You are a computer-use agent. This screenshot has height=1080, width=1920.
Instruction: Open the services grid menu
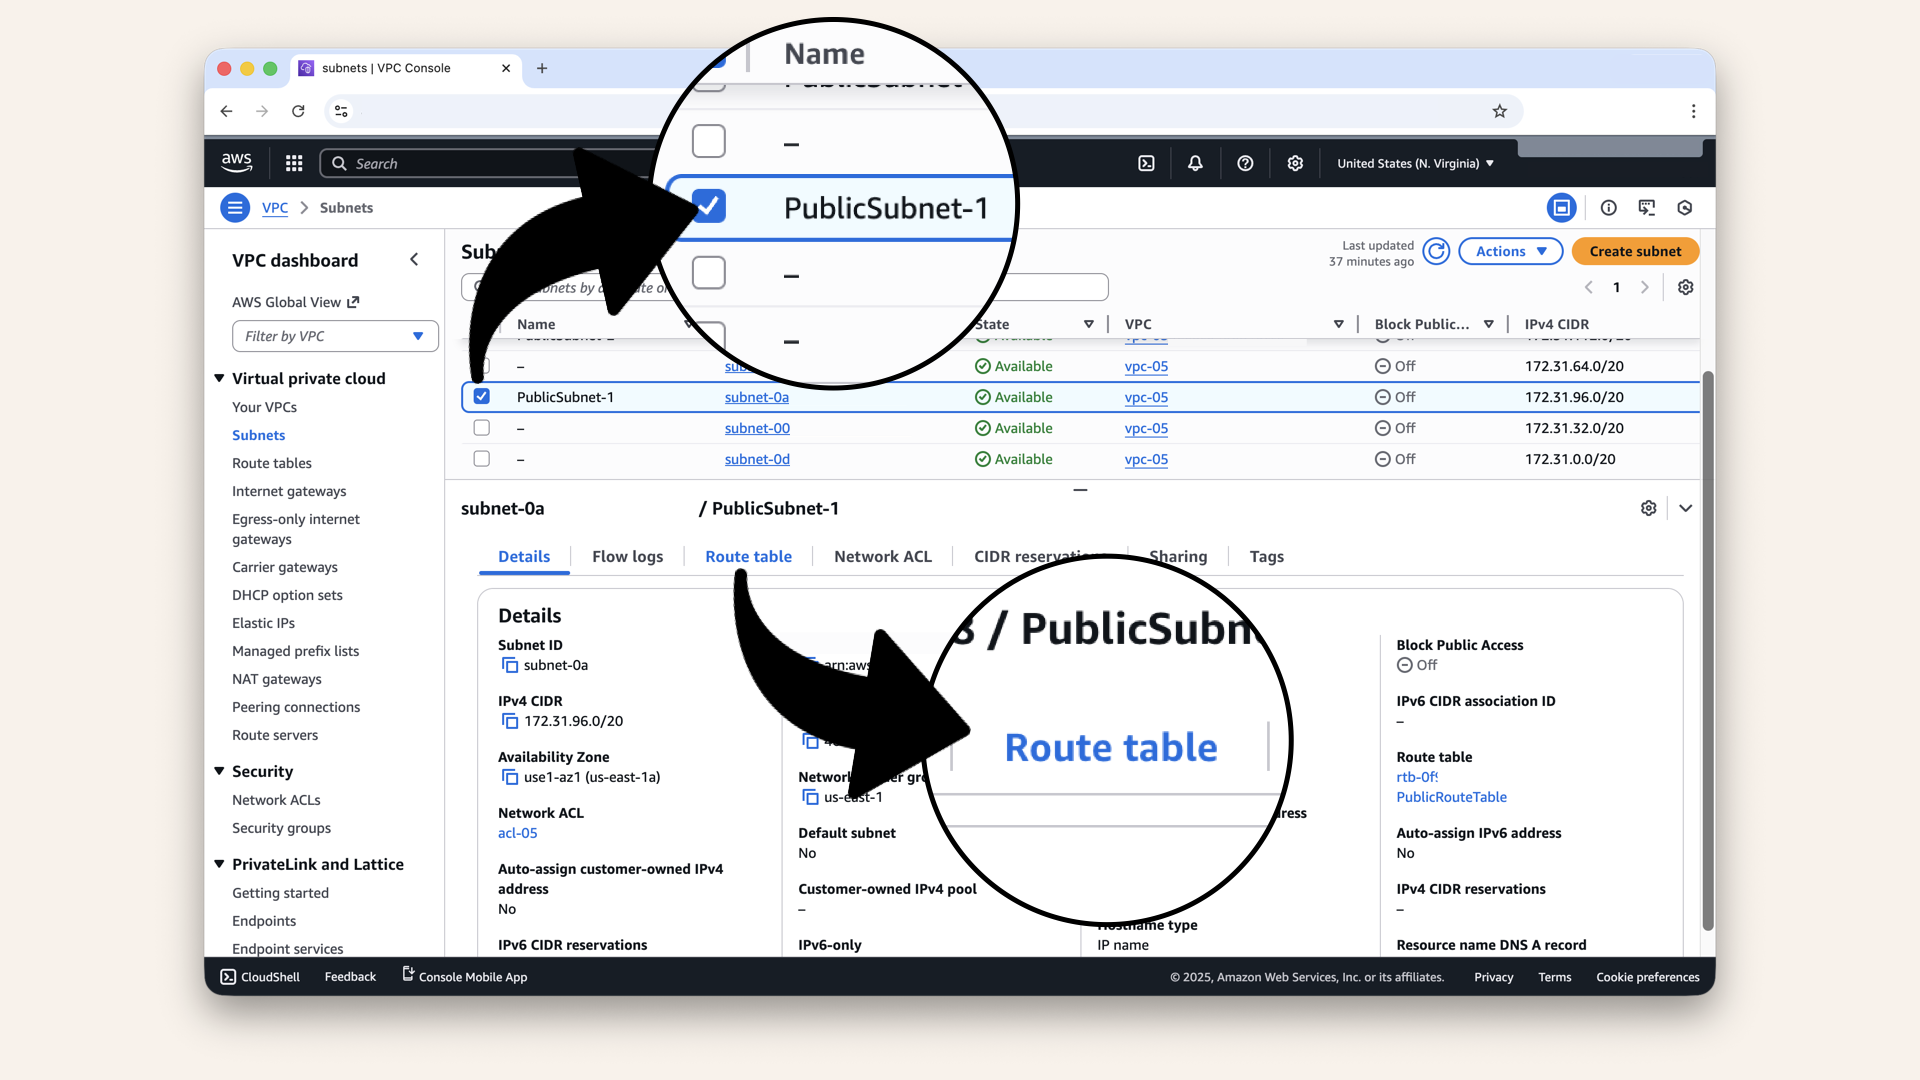point(293,163)
